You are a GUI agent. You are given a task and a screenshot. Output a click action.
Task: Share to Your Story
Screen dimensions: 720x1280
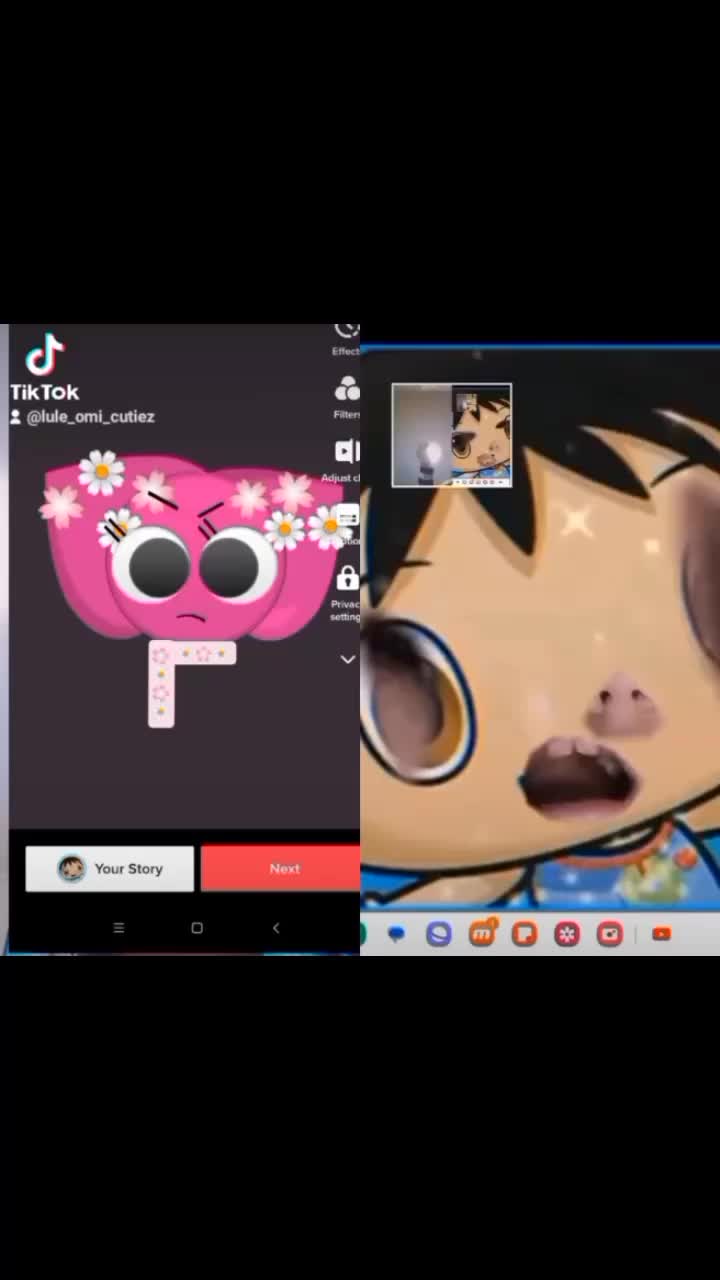[110, 869]
